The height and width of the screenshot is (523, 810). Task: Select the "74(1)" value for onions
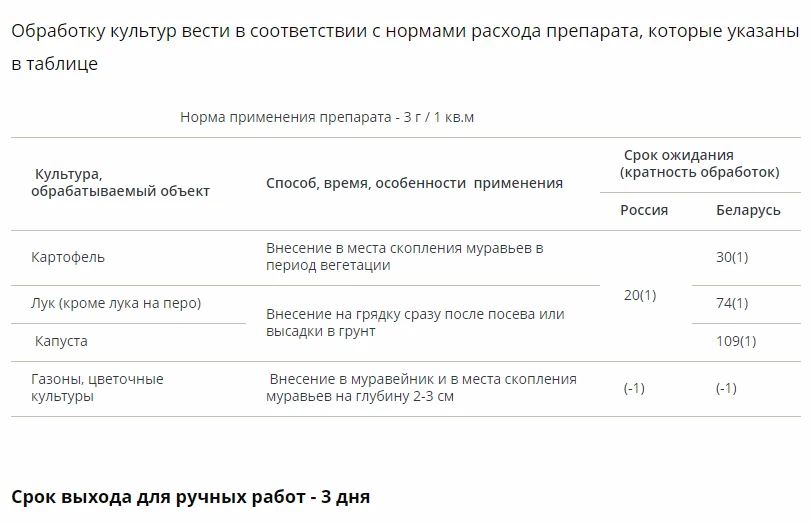pyautogui.click(x=732, y=303)
